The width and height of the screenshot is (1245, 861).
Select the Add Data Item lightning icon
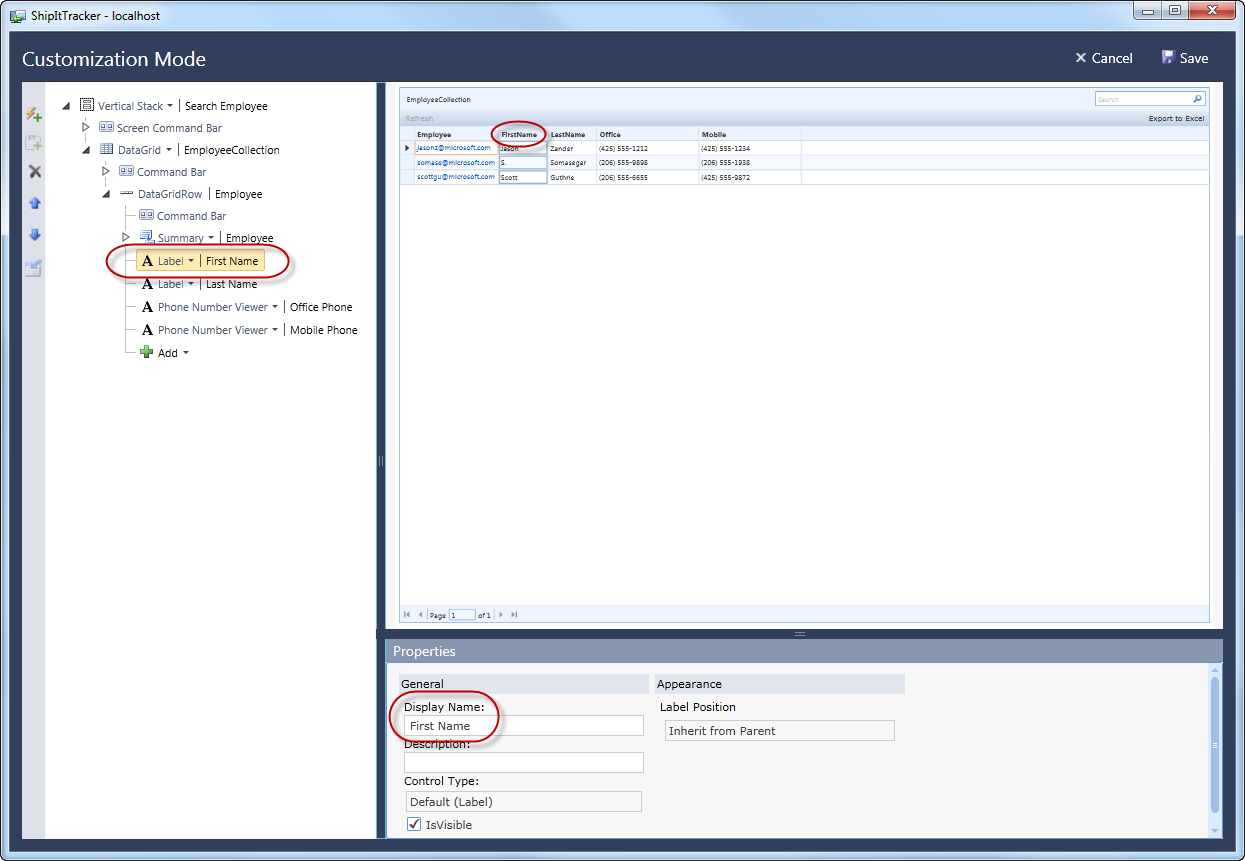[x=33, y=114]
